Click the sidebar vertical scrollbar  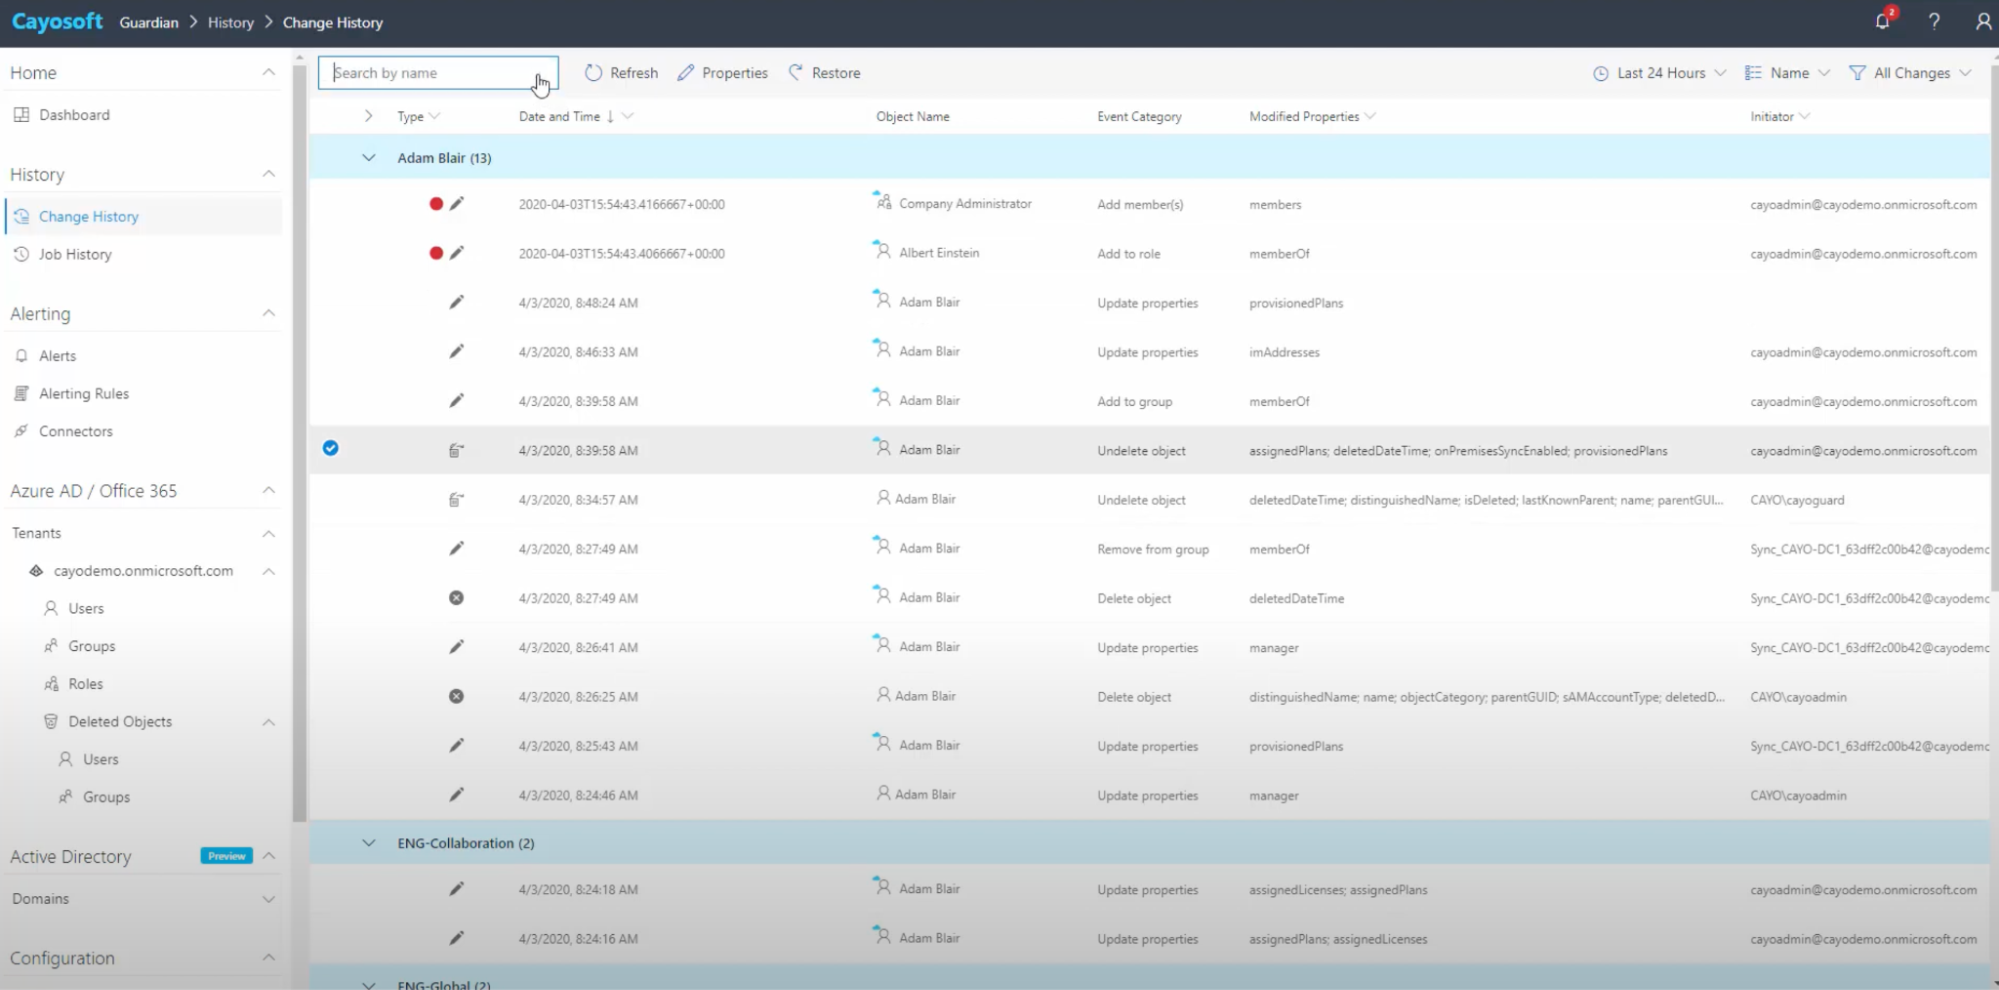click(299, 440)
